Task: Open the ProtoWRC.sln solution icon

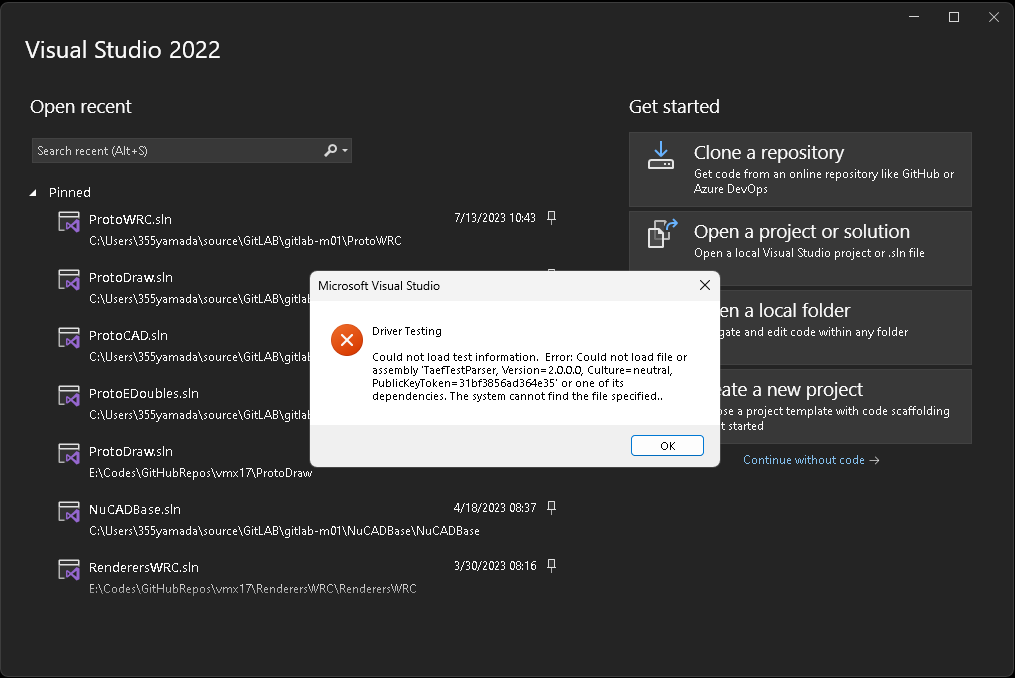Action: pos(69,221)
